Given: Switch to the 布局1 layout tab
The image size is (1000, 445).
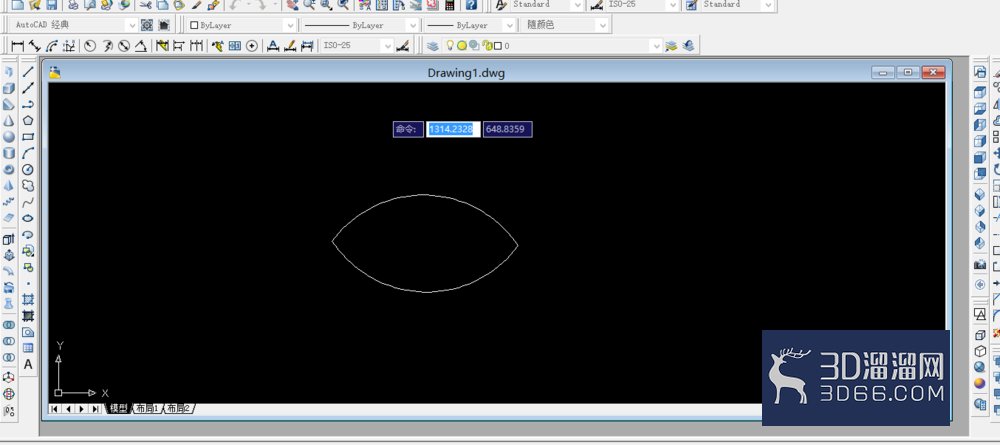Looking at the screenshot, I should tap(149, 408).
